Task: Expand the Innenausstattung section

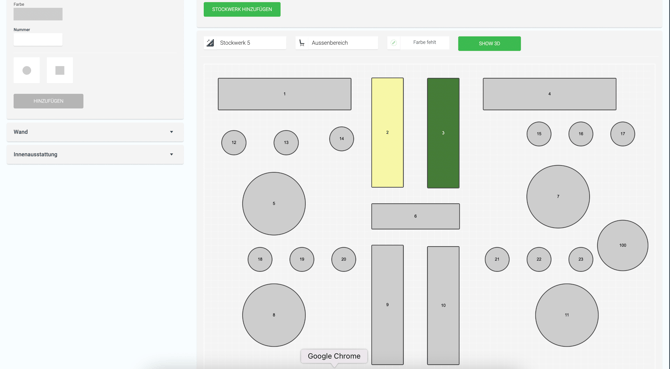Action: coord(95,154)
